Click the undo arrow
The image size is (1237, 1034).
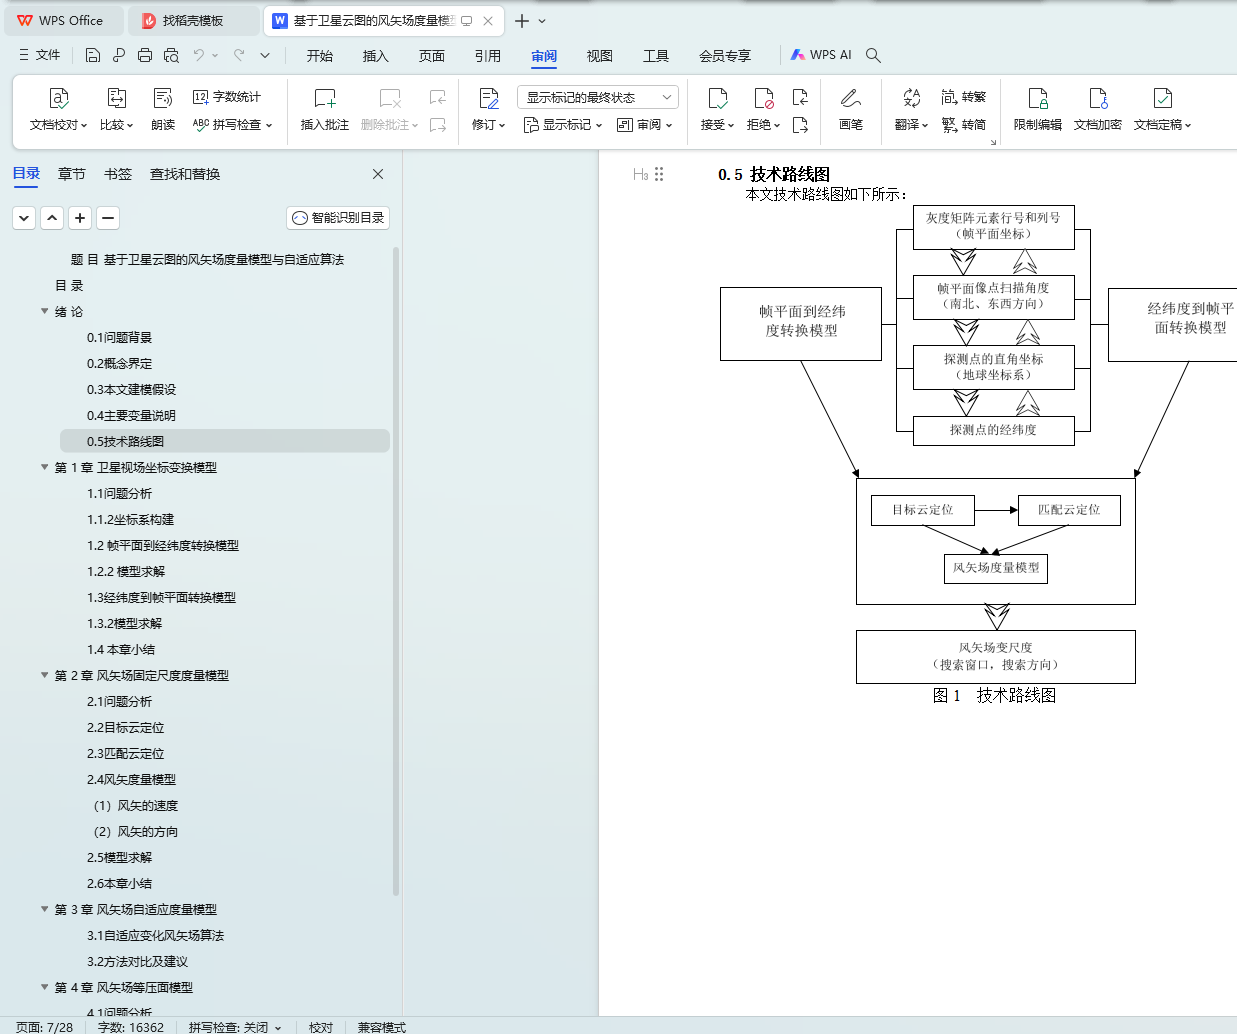click(x=199, y=55)
